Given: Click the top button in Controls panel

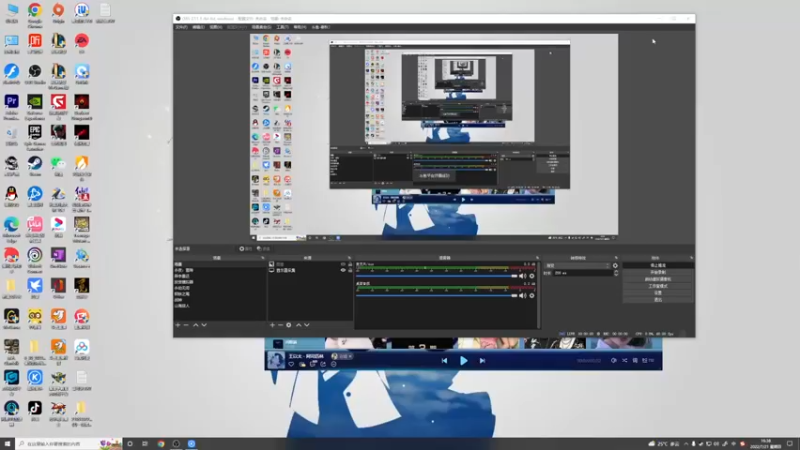Looking at the screenshot, I should [x=658, y=265].
